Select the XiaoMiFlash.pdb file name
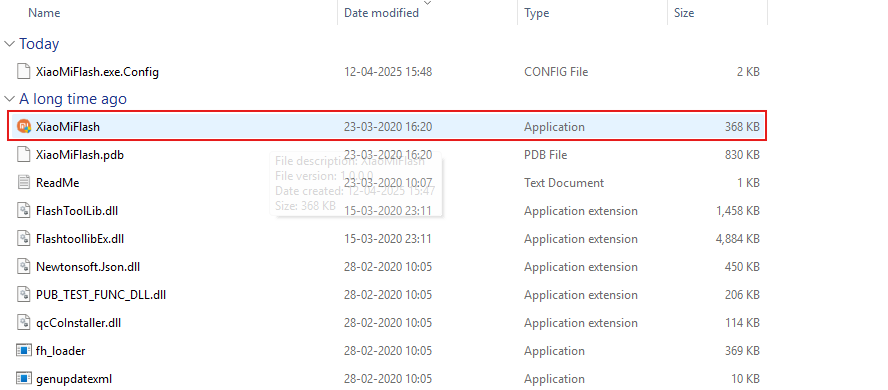The image size is (888, 390). (x=80, y=155)
